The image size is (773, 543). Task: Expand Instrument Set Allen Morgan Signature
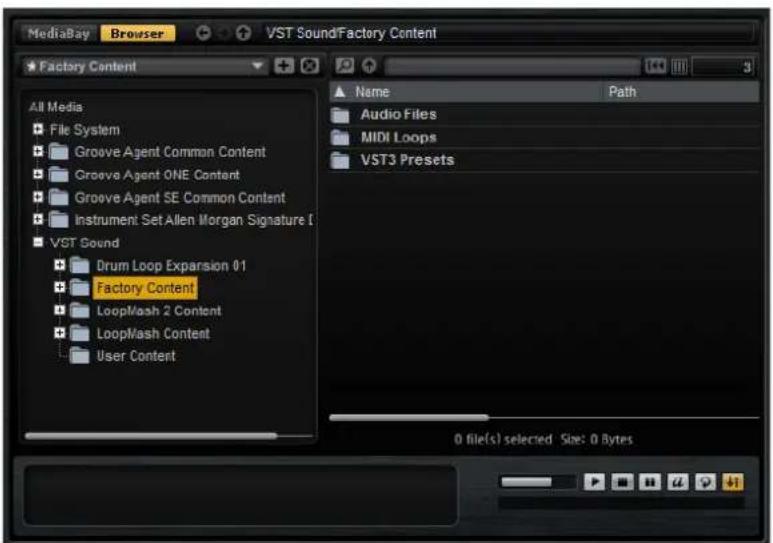[x=38, y=219]
